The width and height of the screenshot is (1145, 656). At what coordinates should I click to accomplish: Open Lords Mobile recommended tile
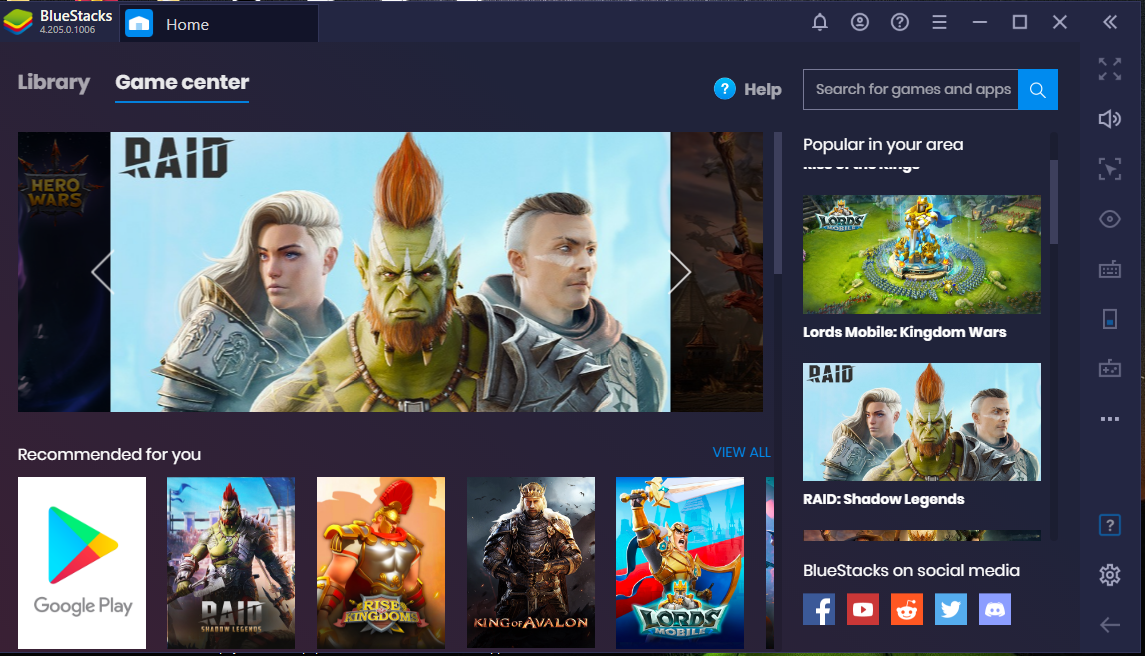pos(680,562)
